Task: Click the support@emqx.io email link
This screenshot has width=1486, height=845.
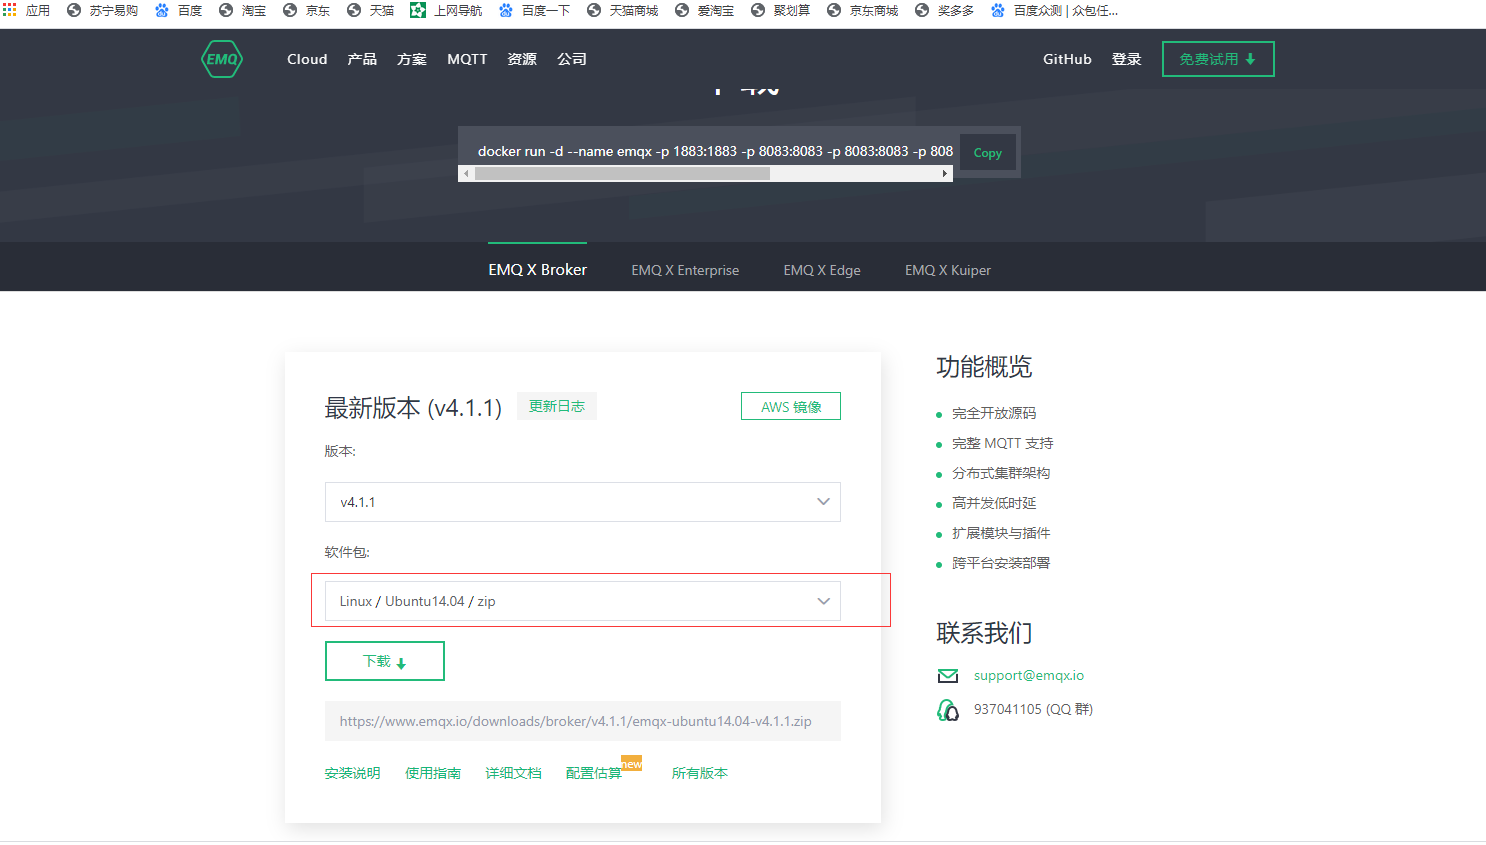Action: click(1029, 676)
